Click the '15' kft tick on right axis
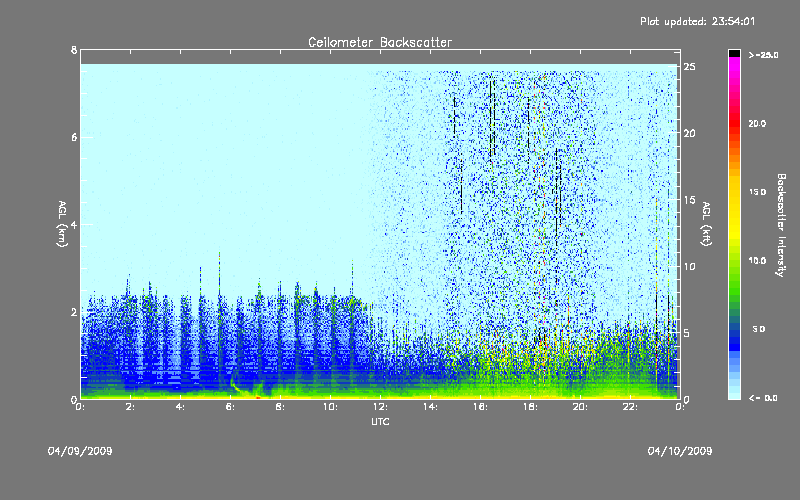 689,200
